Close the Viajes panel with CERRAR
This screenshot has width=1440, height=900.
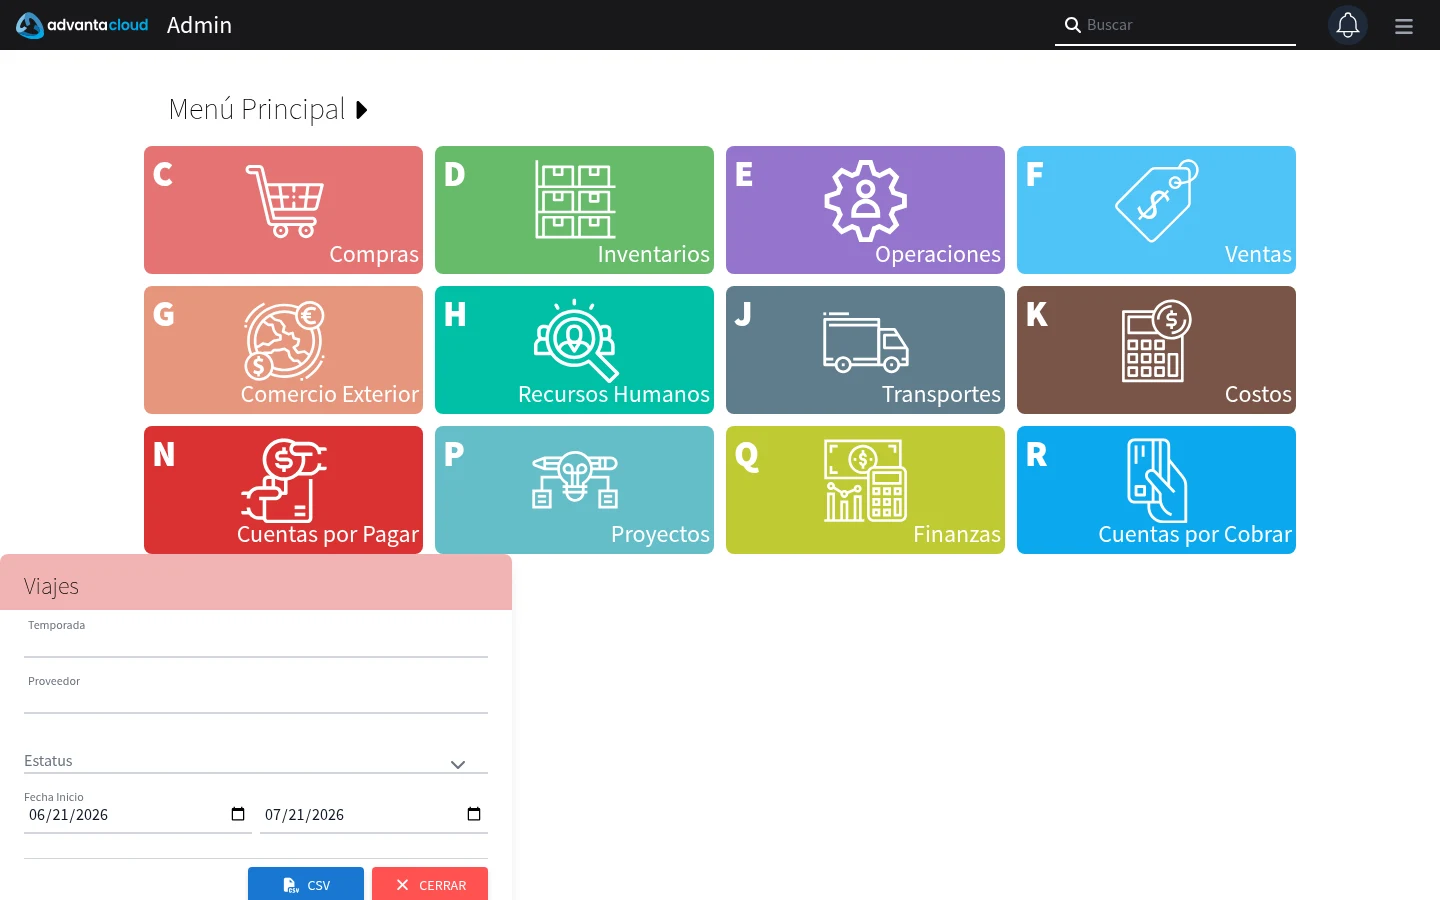coord(430,884)
